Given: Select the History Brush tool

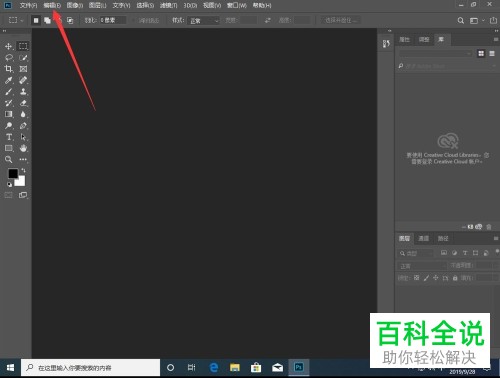Looking at the screenshot, I should [x=9, y=103].
